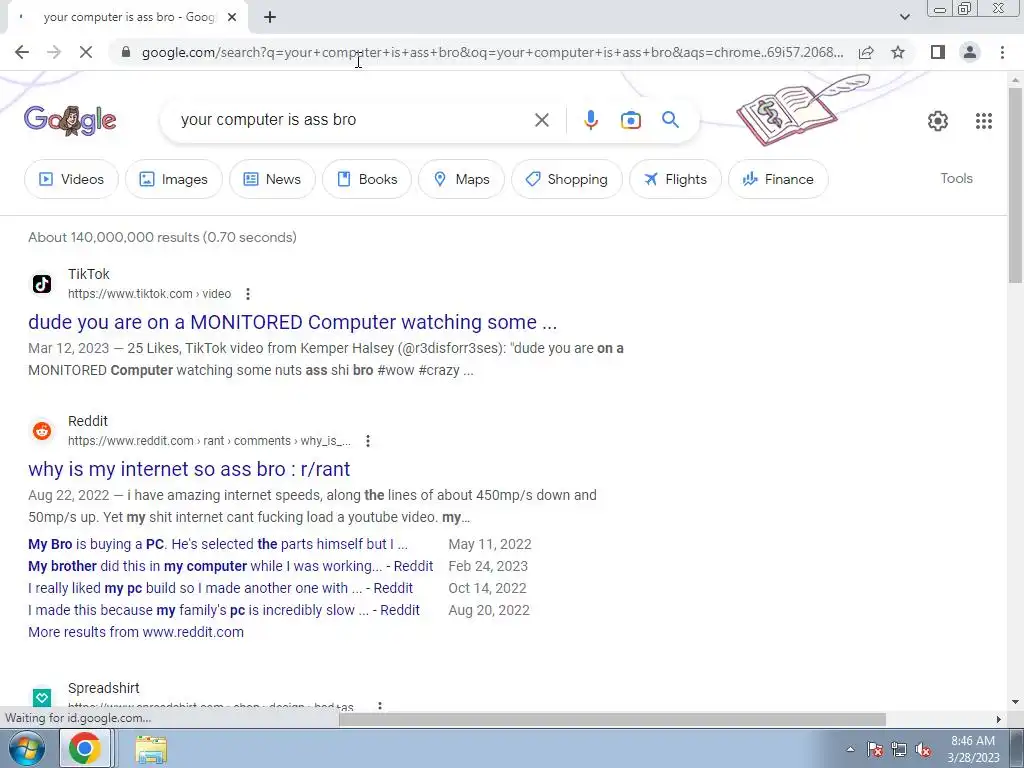Viewport: 1024px width, 768px height.
Task: Open the Windows Start menu
Action: [x=26, y=749]
